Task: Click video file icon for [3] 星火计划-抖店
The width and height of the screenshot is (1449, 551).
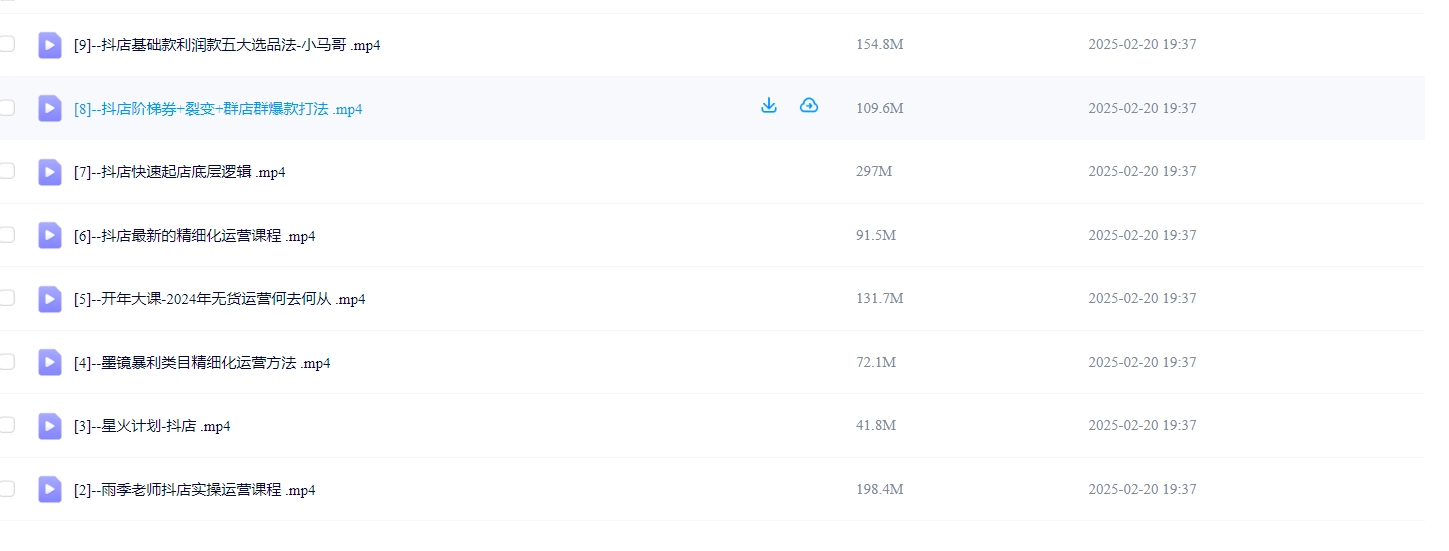Action: pyautogui.click(x=50, y=426)
